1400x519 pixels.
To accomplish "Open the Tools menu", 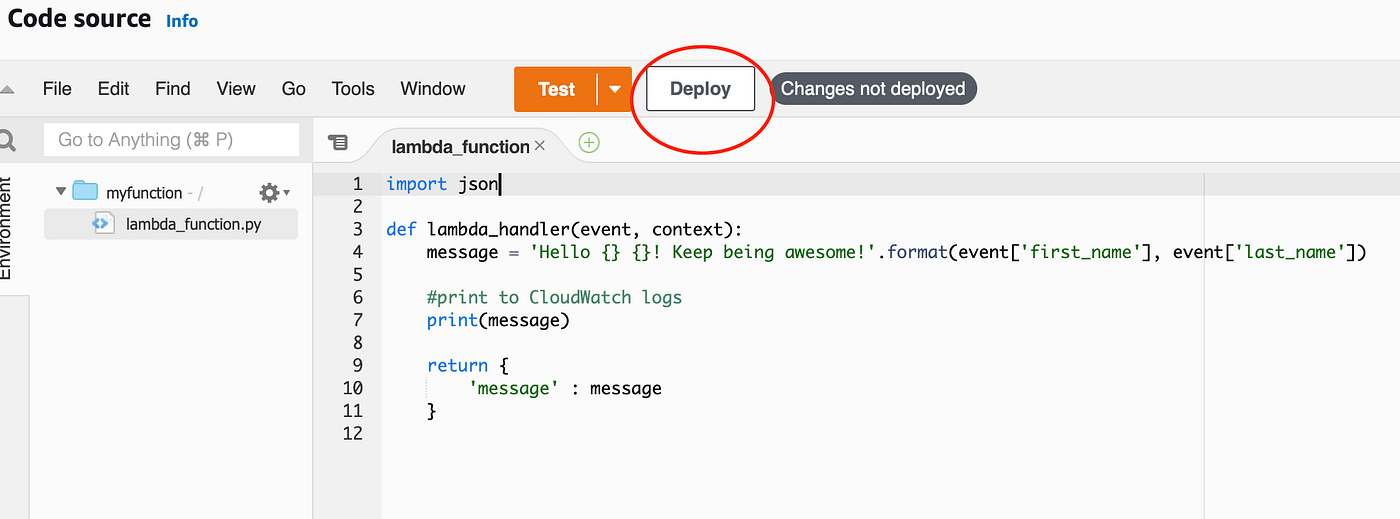I will tap(353, 89).
